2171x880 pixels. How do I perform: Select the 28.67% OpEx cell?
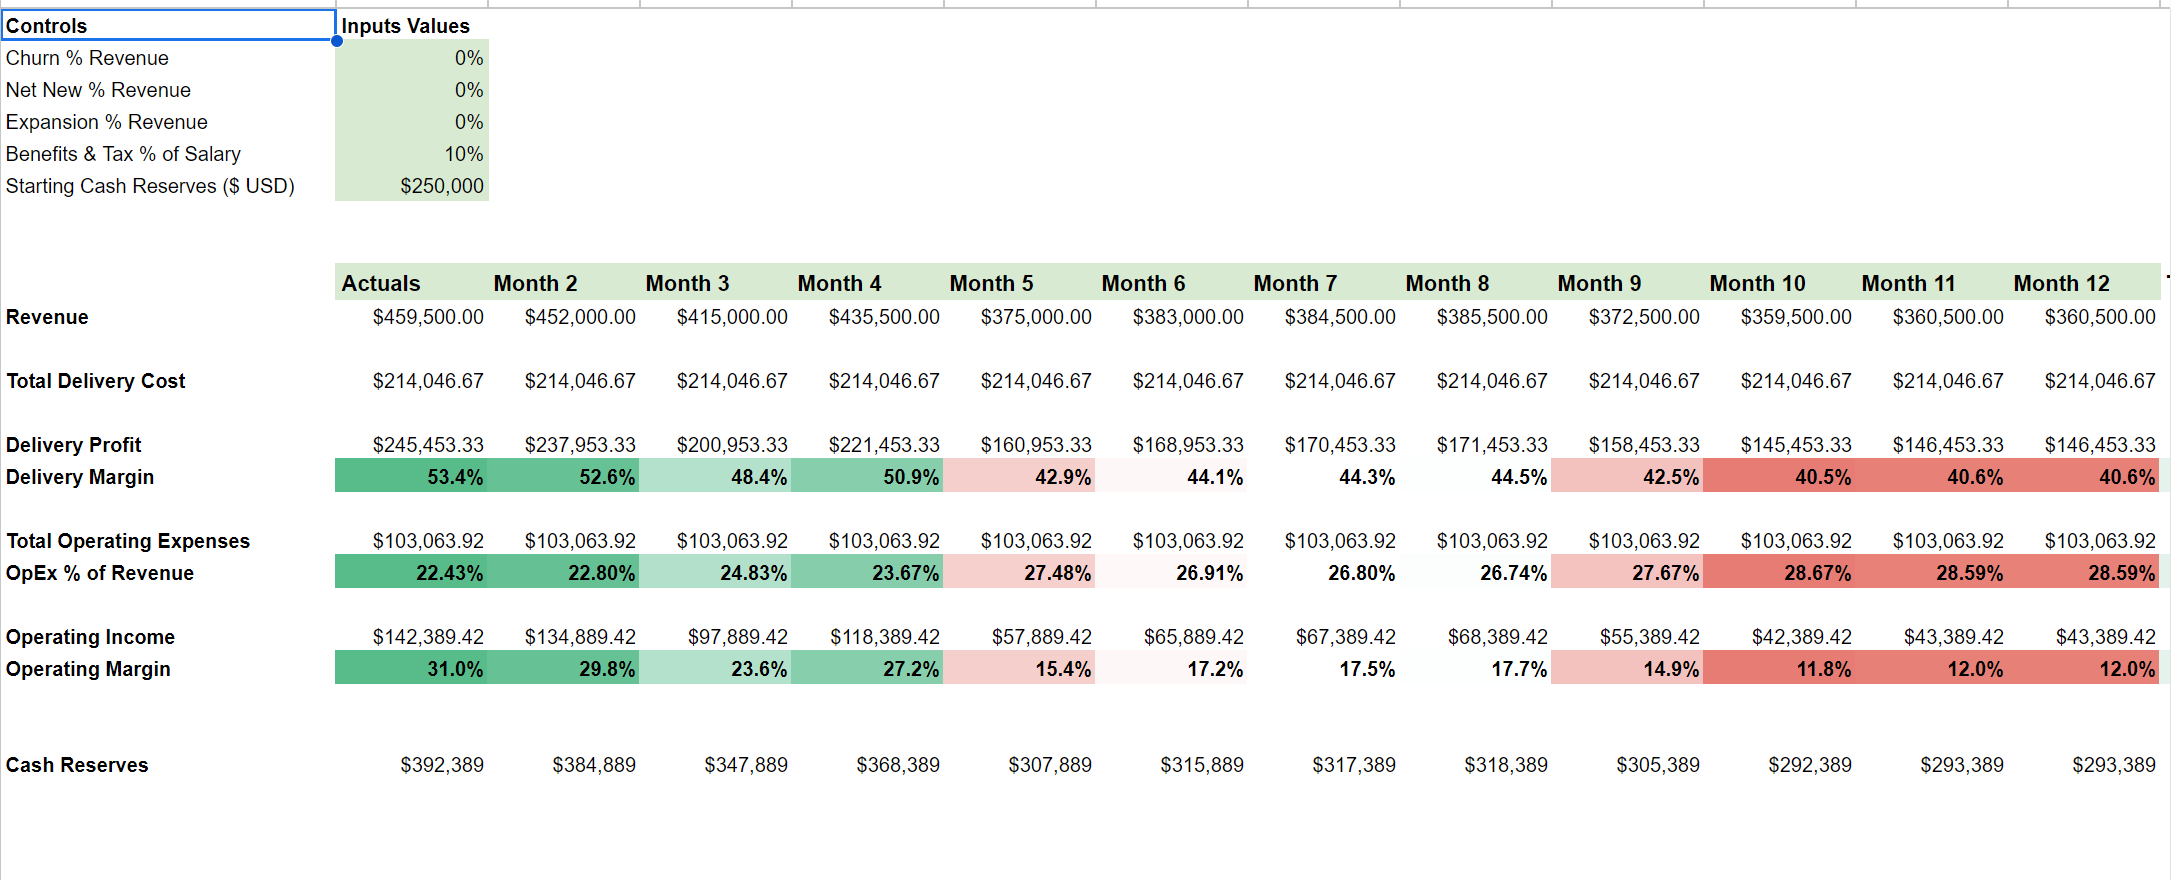point(1780,573)
